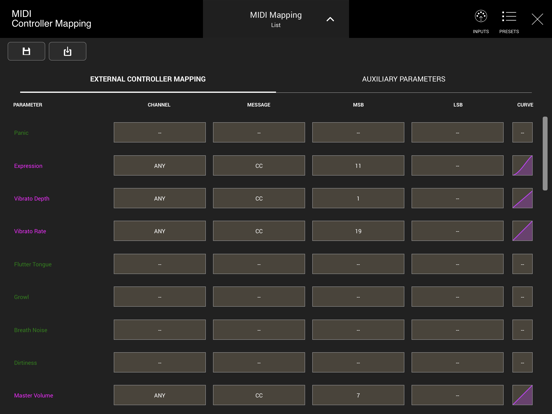Open the Master Volume channel dropdown
Image resolution: width=552 pixels, height=414 pixels.
[x=159, y=395]
